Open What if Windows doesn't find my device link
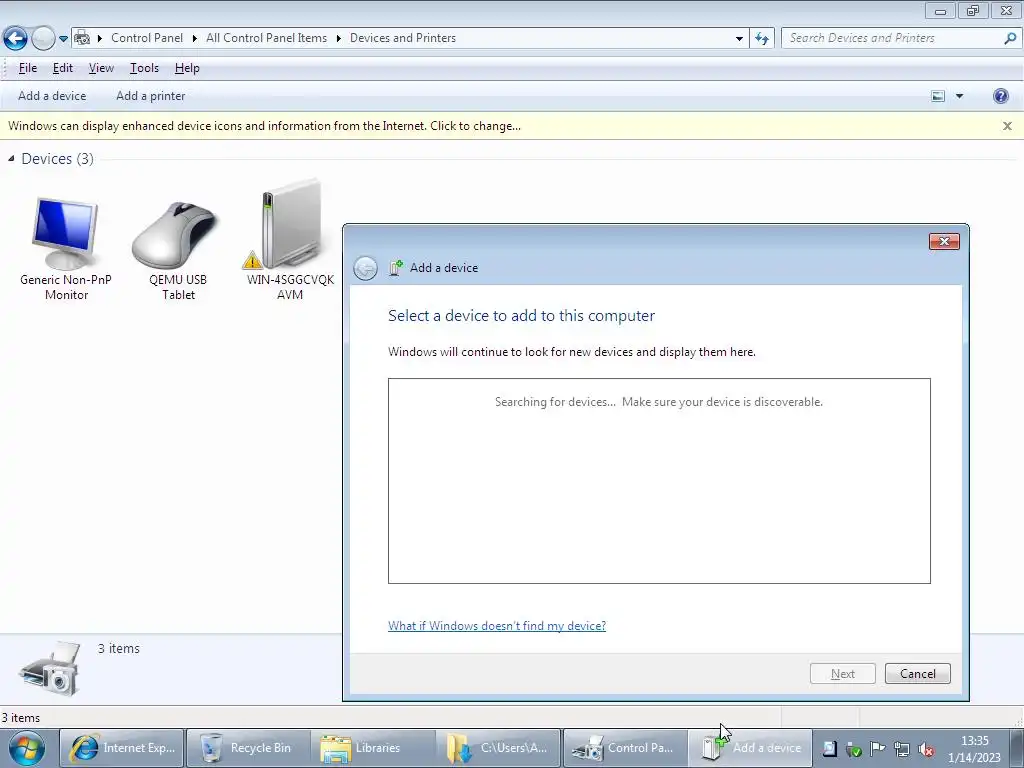The height and width of the screenshot is (768, 1024). click(x=497, y=626)
